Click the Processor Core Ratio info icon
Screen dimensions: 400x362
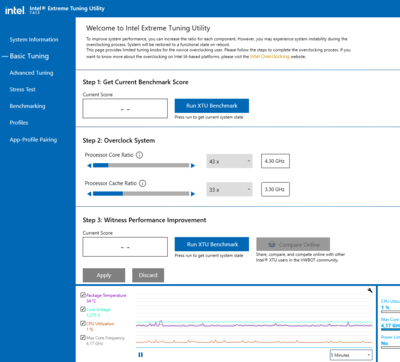[140, 155]
